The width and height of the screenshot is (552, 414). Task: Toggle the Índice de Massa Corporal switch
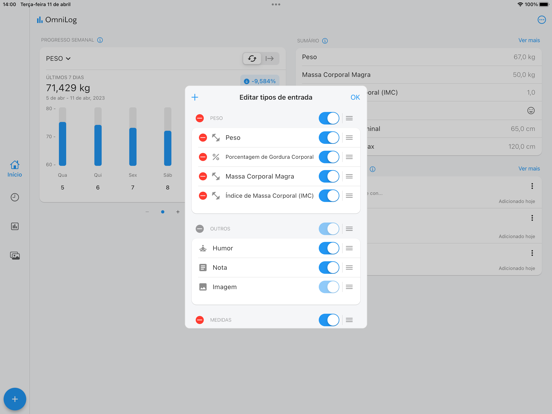329,195
